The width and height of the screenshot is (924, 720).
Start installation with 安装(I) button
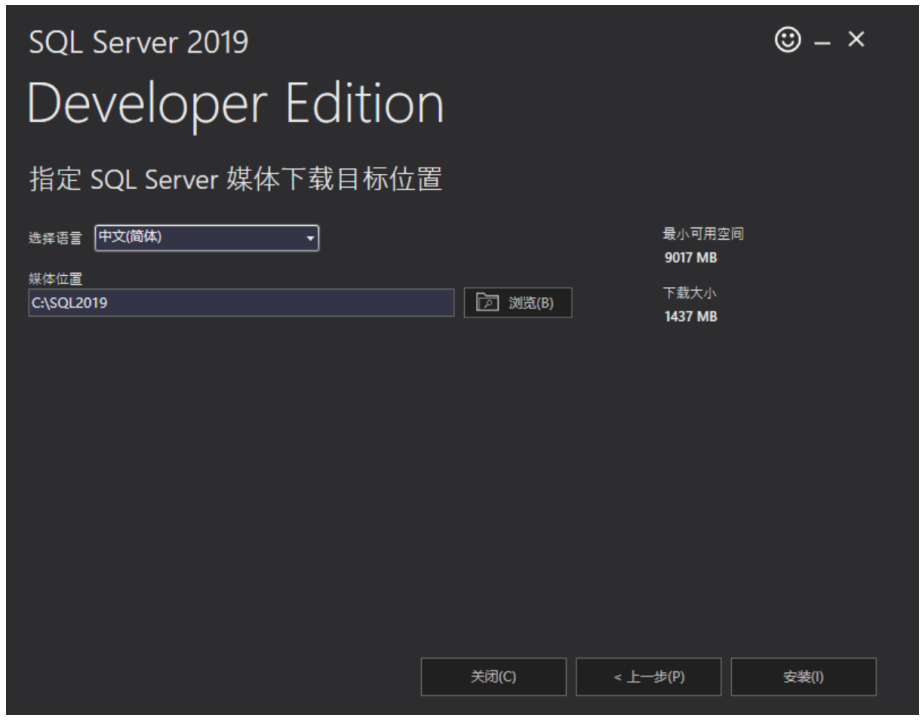pyautogui.click(x=804, y=677)
